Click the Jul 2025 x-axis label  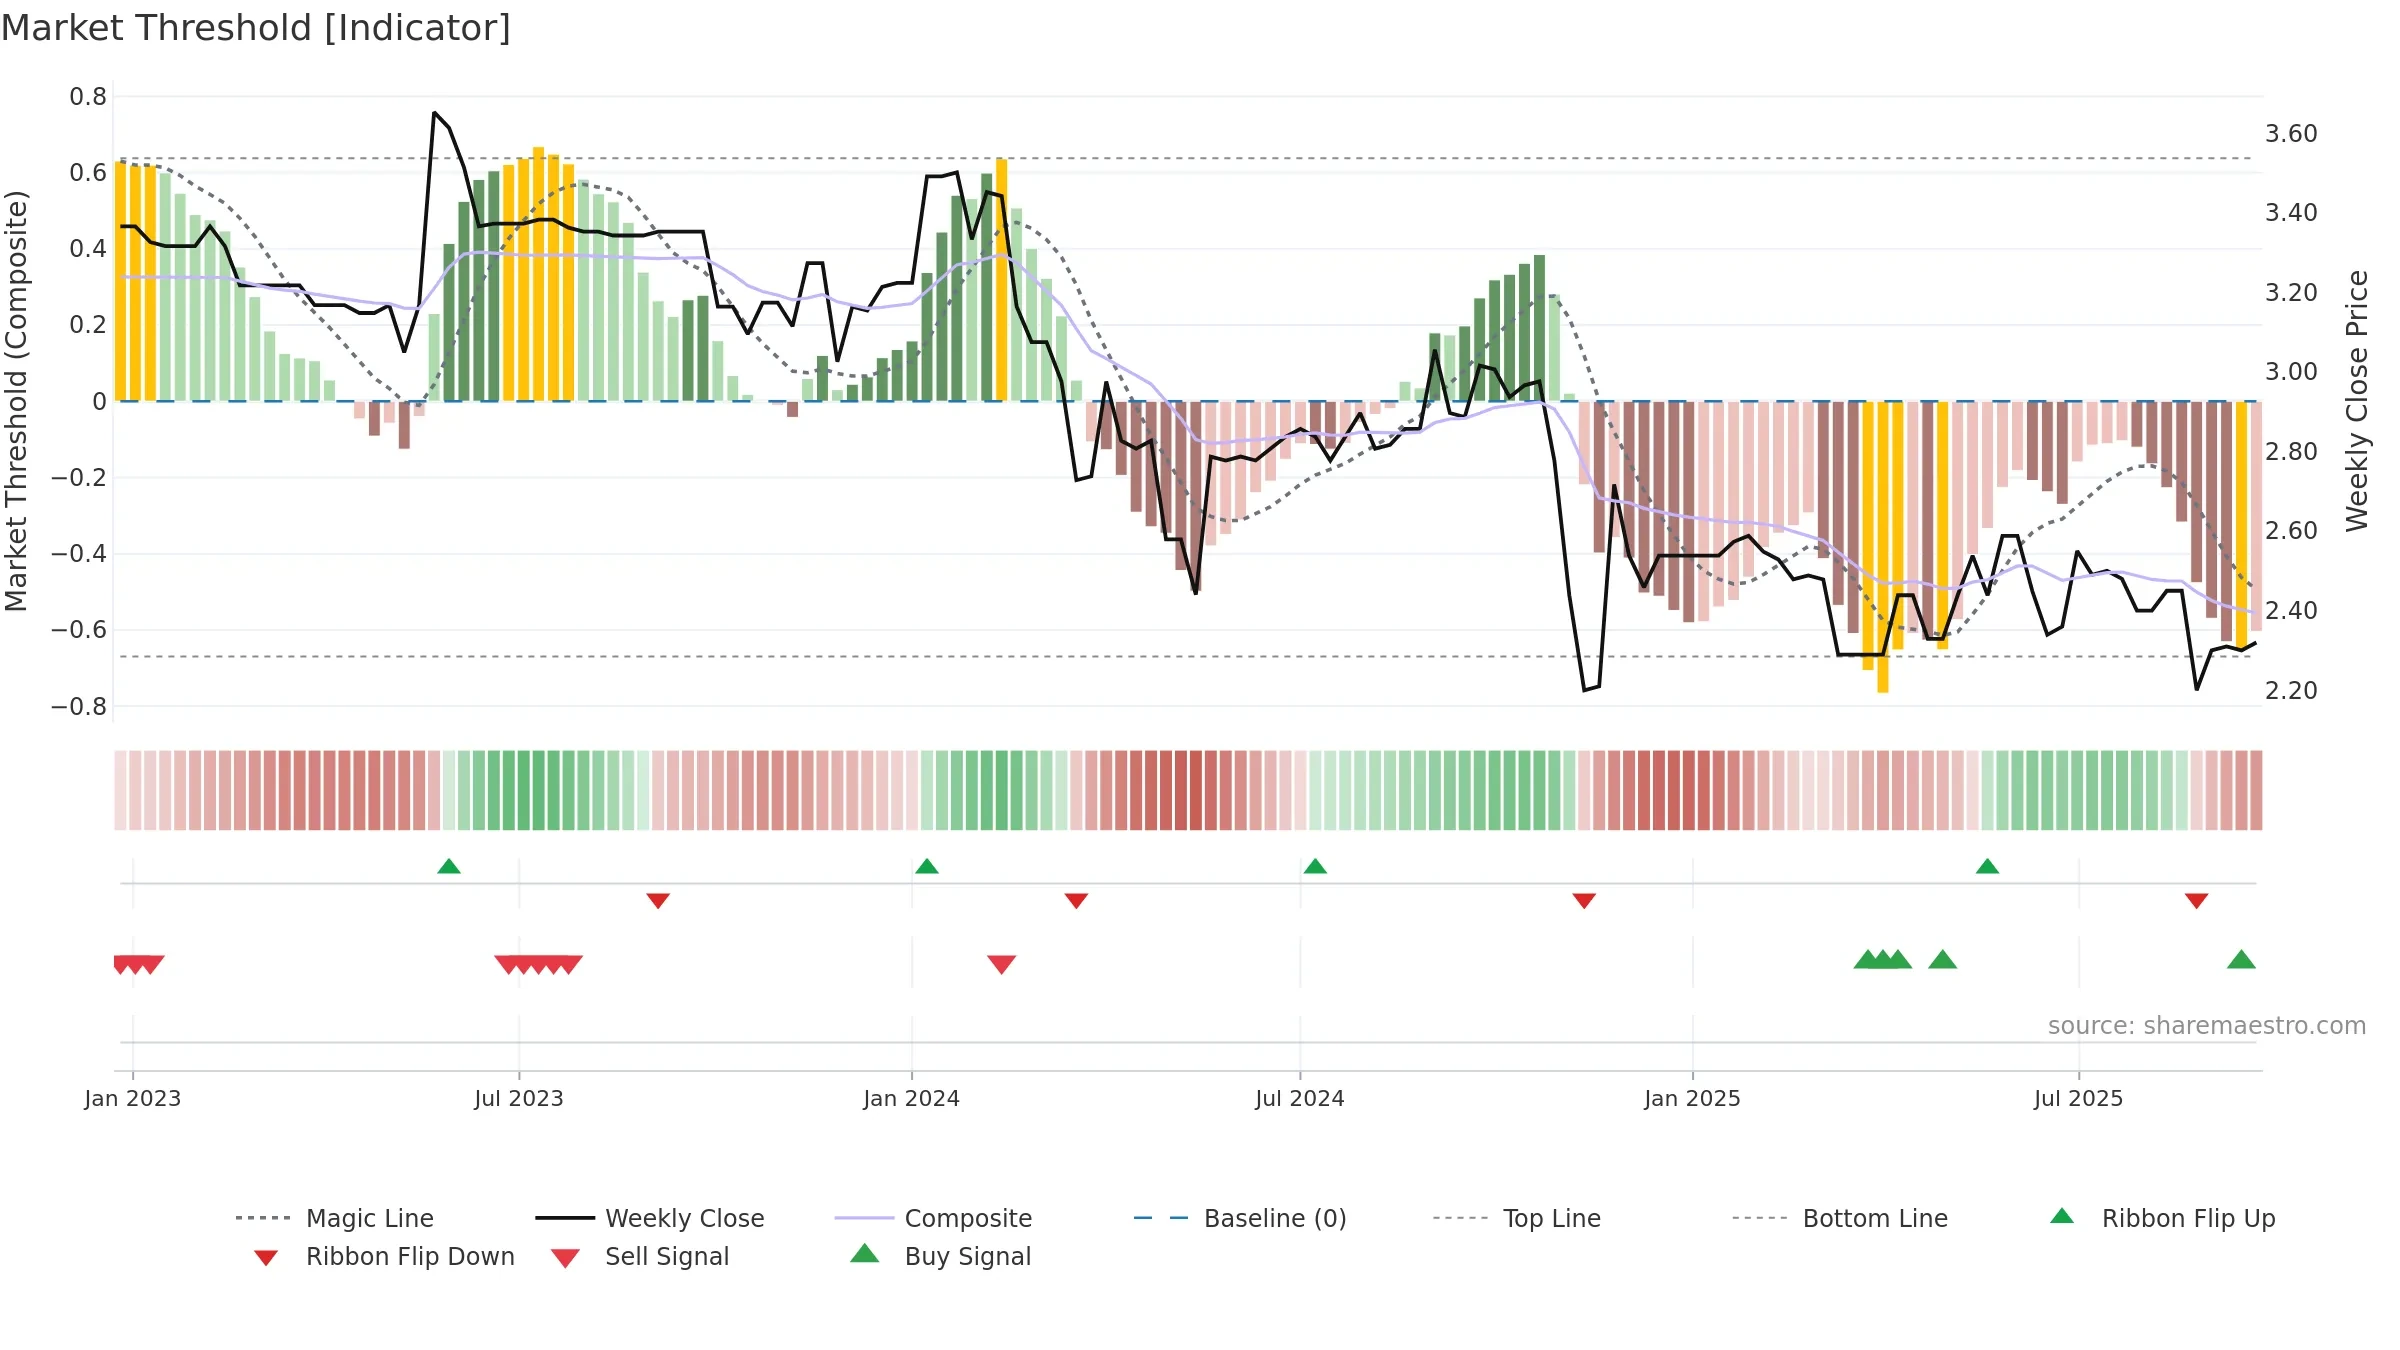[2079, 1099]
